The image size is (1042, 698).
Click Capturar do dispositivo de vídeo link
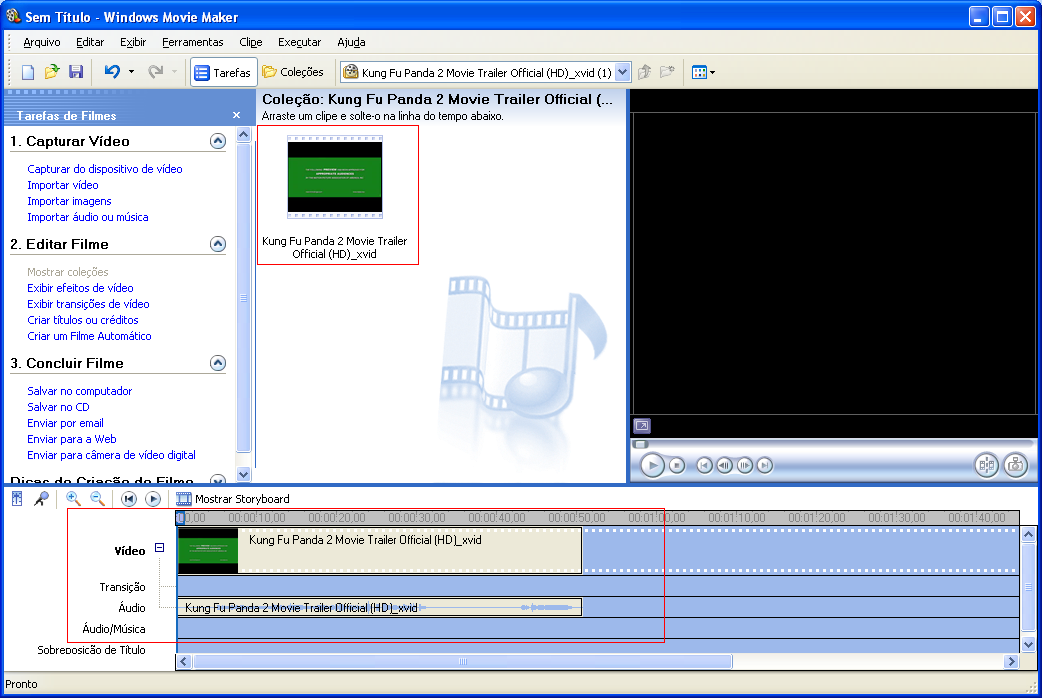click(105, 169)
